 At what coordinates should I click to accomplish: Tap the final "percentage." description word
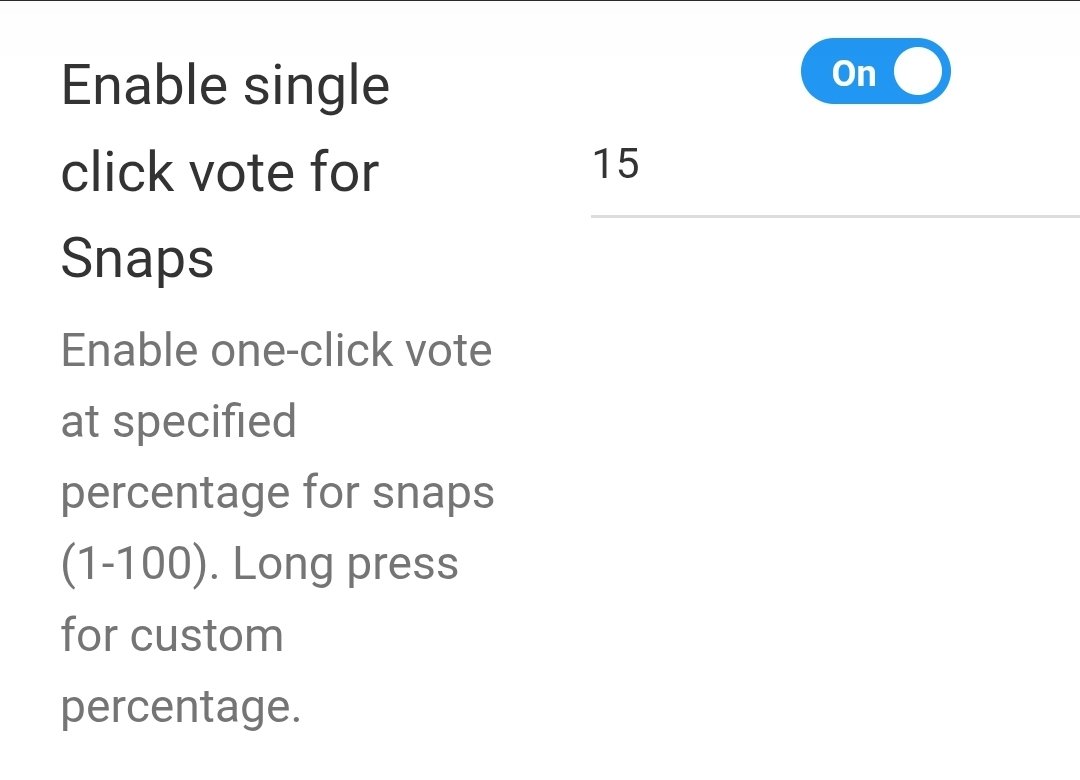point(181,707)
